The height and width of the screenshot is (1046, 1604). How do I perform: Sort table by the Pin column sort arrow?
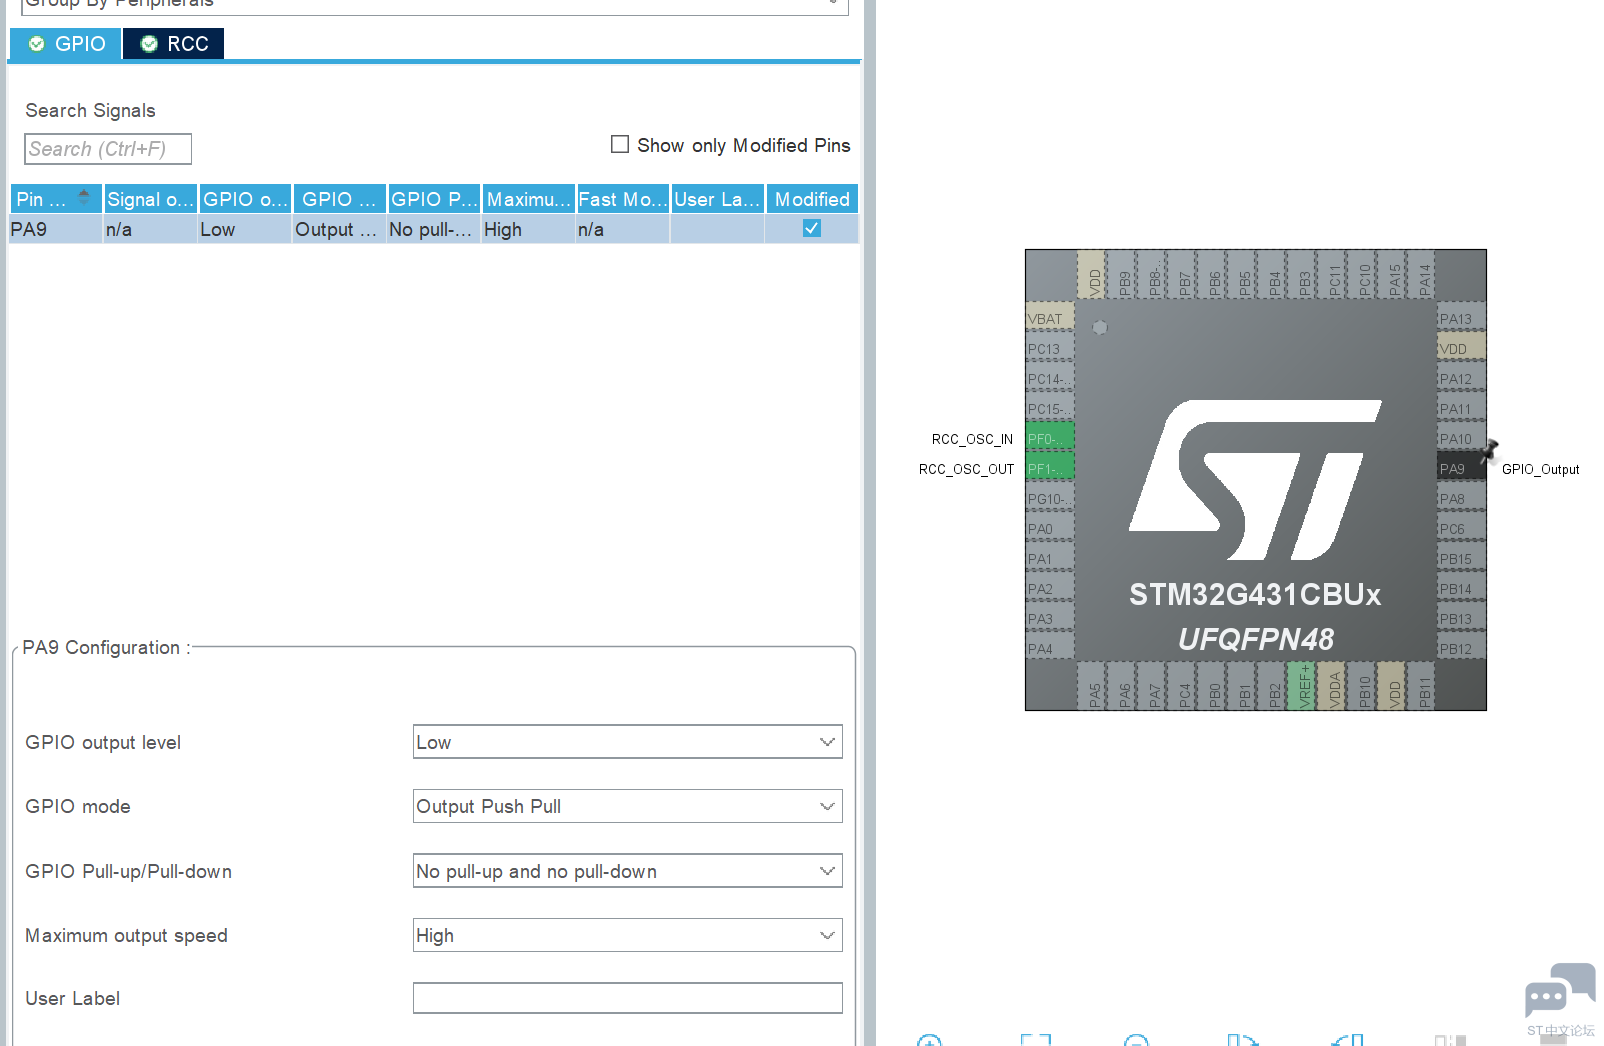pos(84,198)
